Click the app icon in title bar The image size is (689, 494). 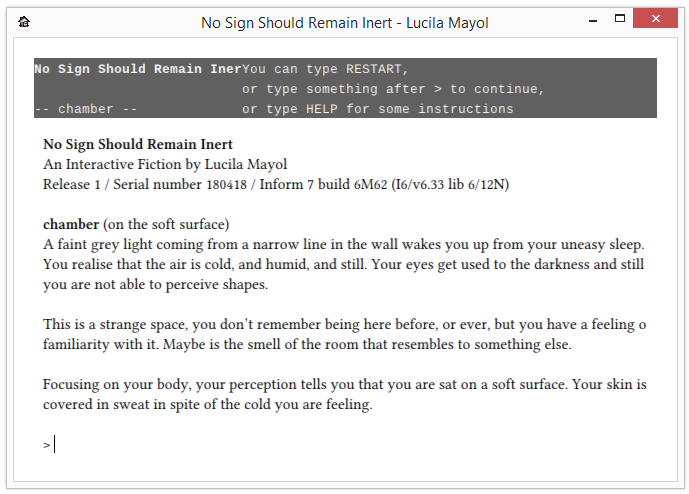click(24, 21)
